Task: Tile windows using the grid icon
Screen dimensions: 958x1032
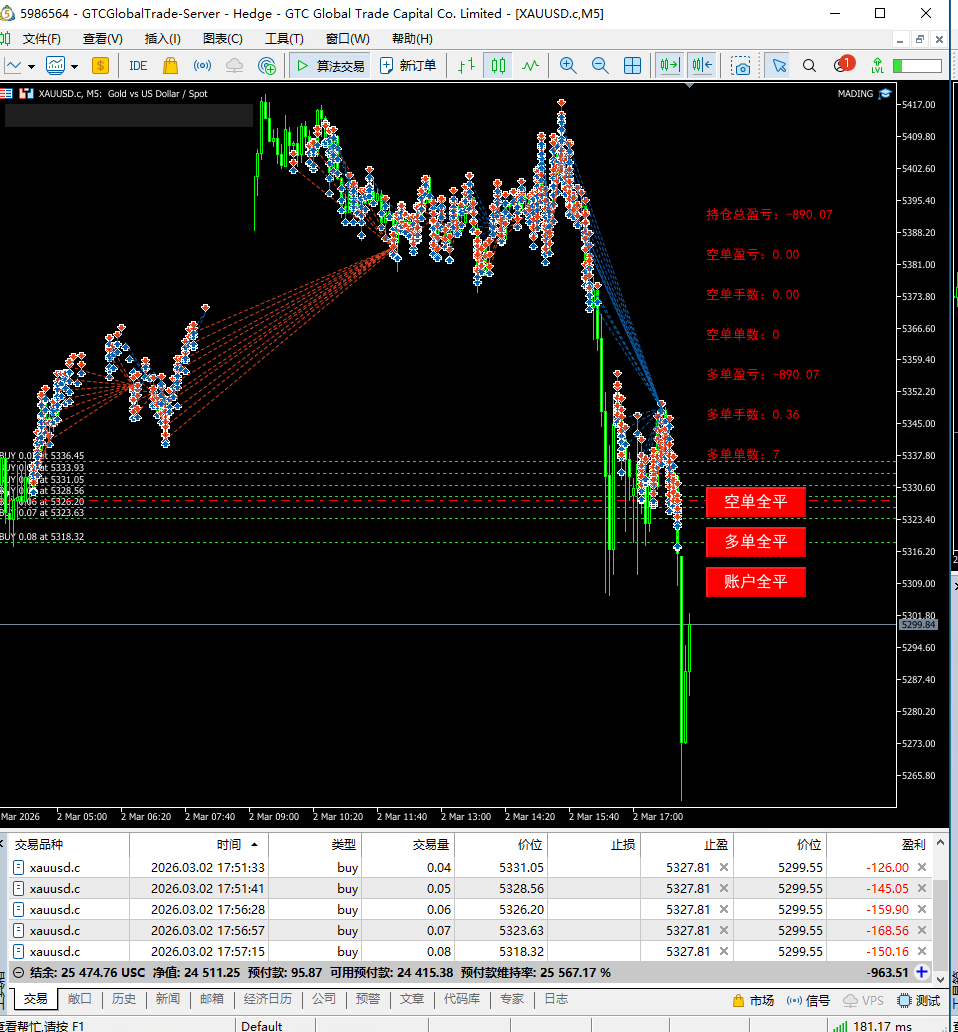Action: [x=632, y=66]
